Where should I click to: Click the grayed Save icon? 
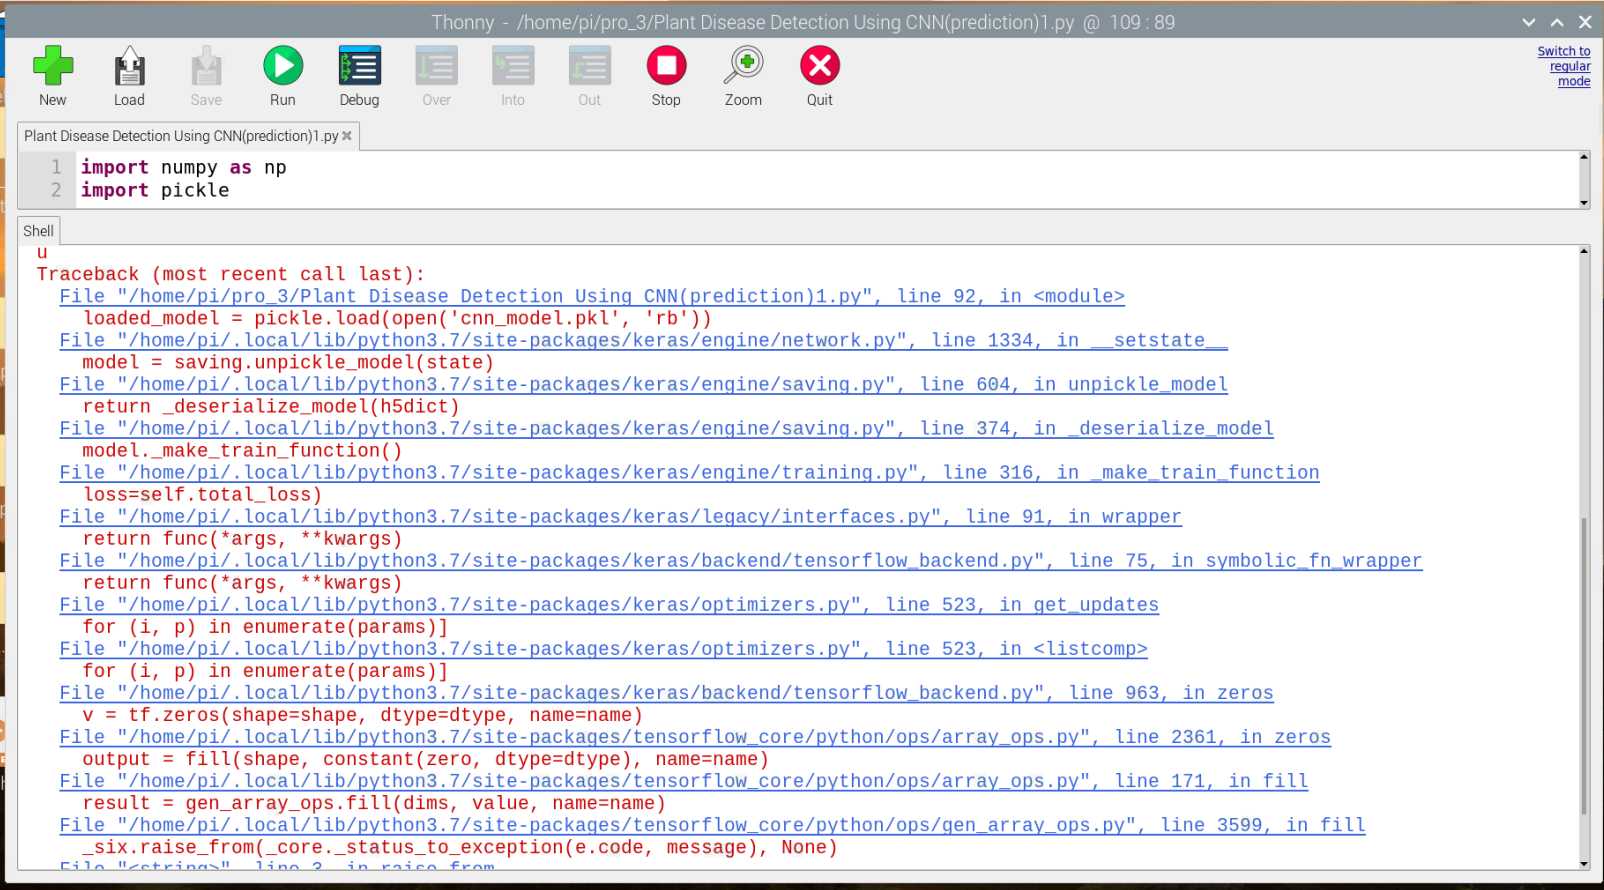(206, 76)
